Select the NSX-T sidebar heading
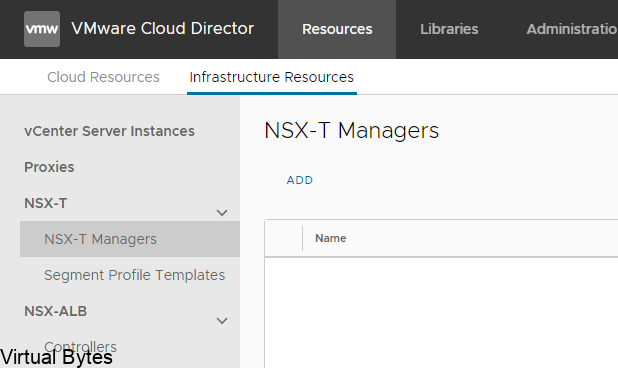Image resolution: width=618 pixels, height=368 pixels. pos(46,203)
